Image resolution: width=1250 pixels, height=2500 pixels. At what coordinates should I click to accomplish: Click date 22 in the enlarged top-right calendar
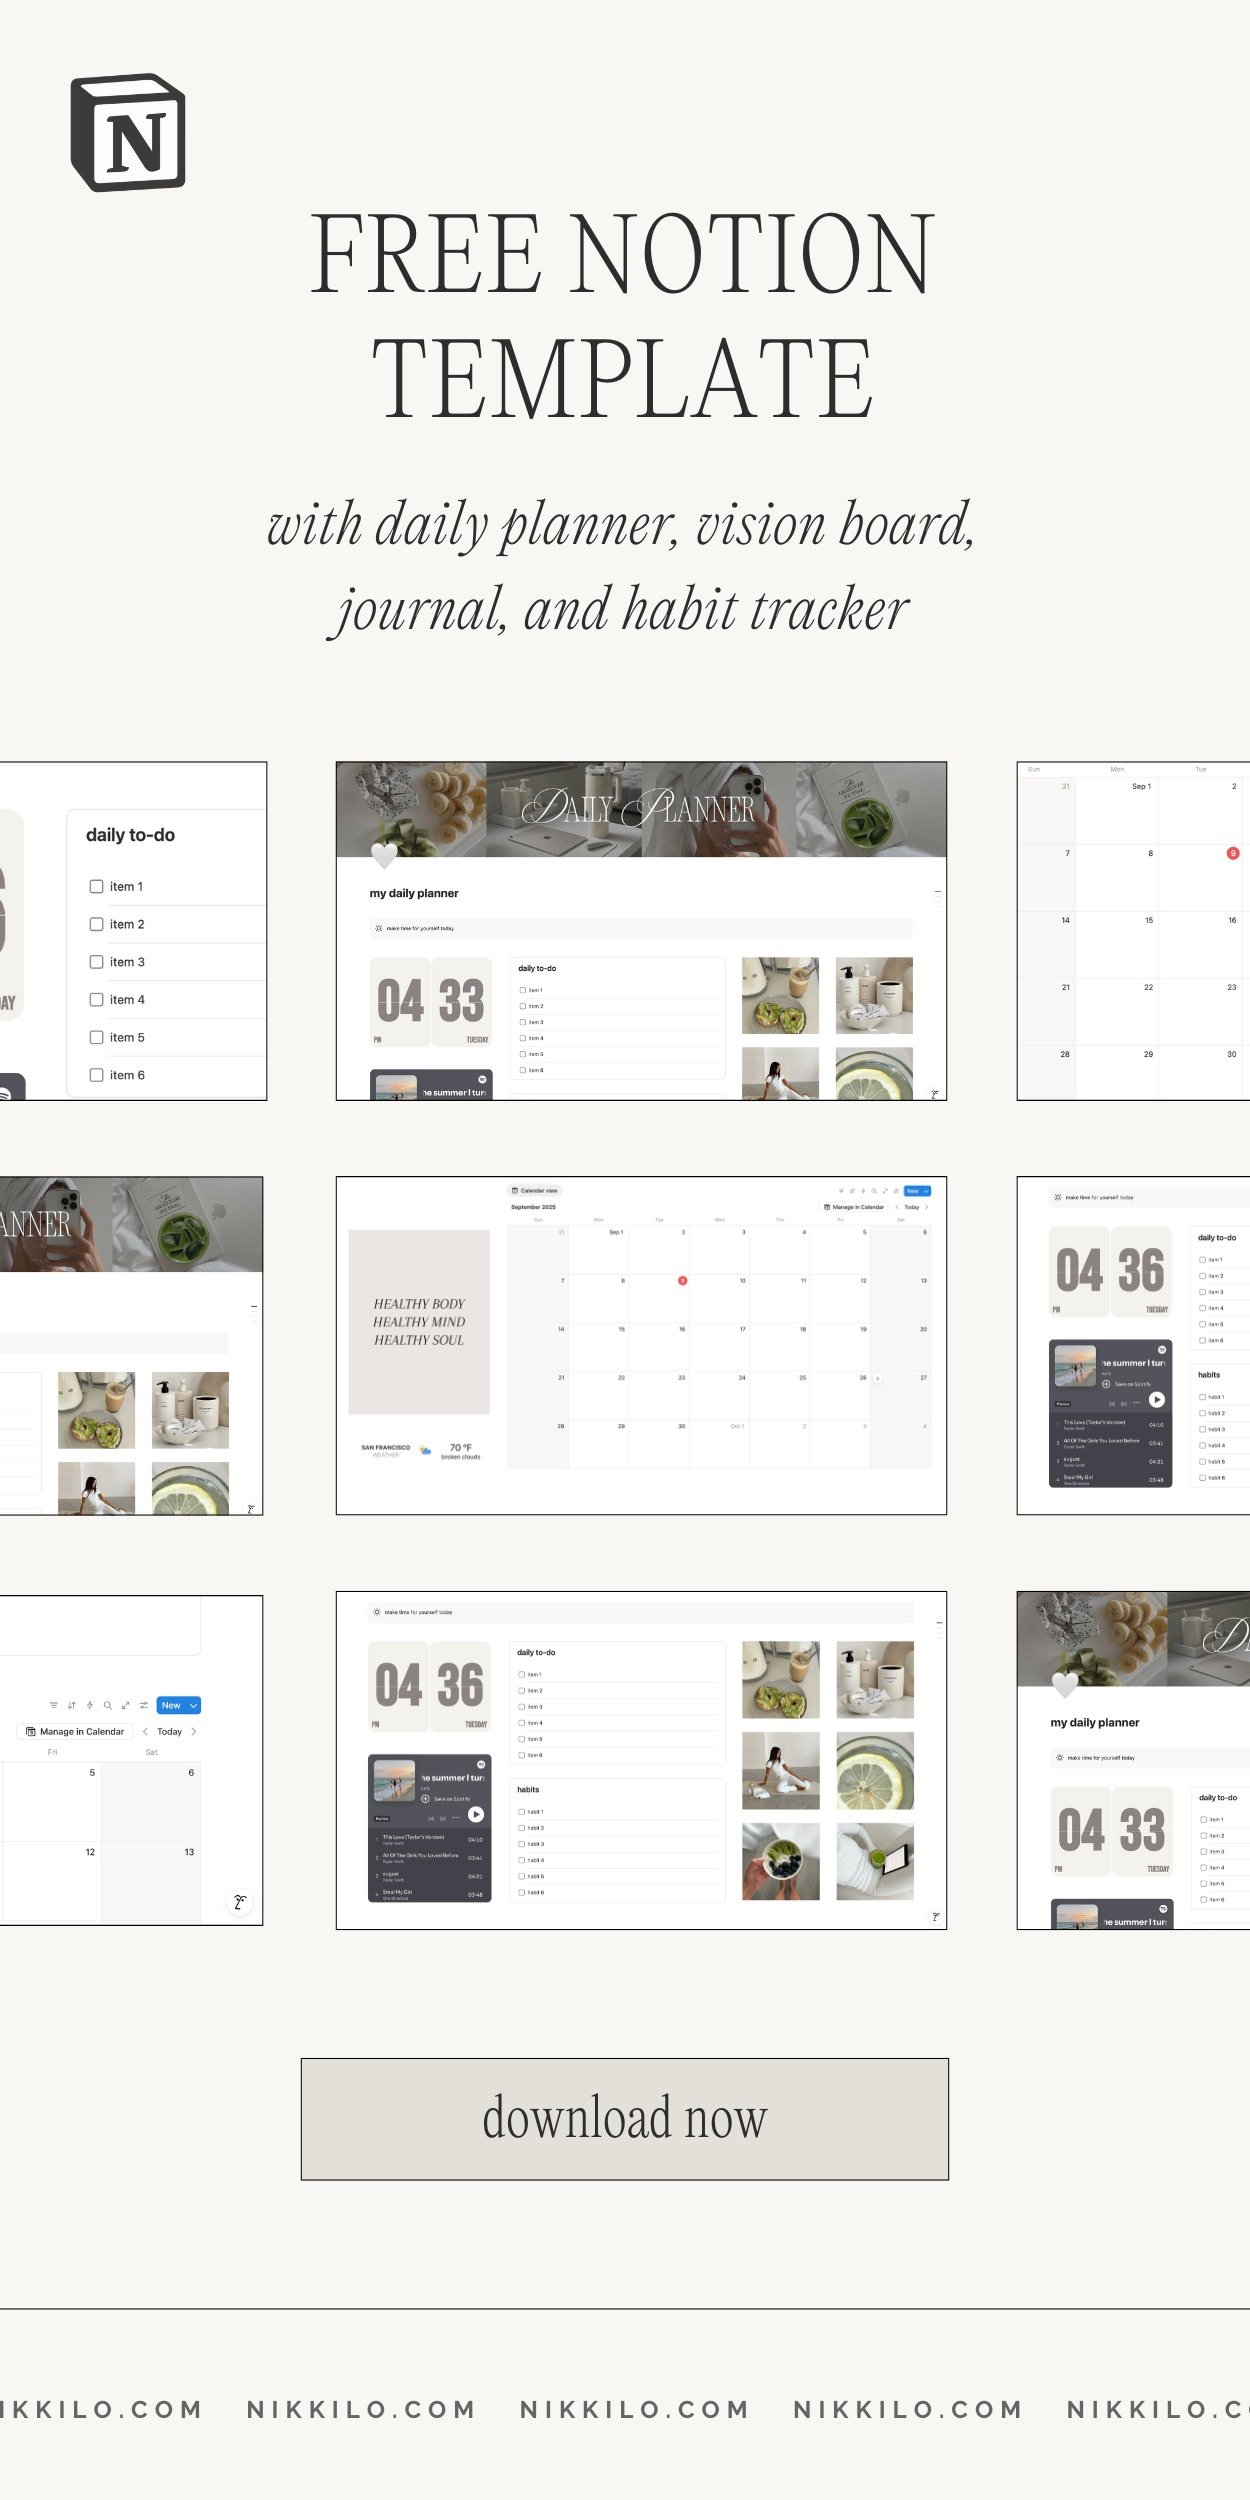tap(1149, 987)
